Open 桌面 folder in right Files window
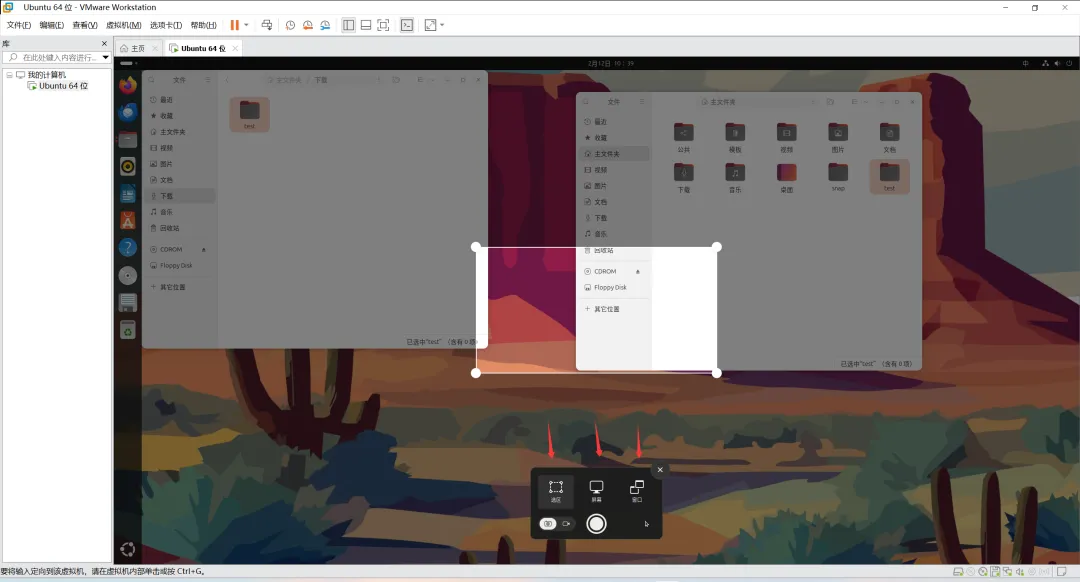Image resolution: width=1080 pixels, height=582 pixels. coord(787,177)
